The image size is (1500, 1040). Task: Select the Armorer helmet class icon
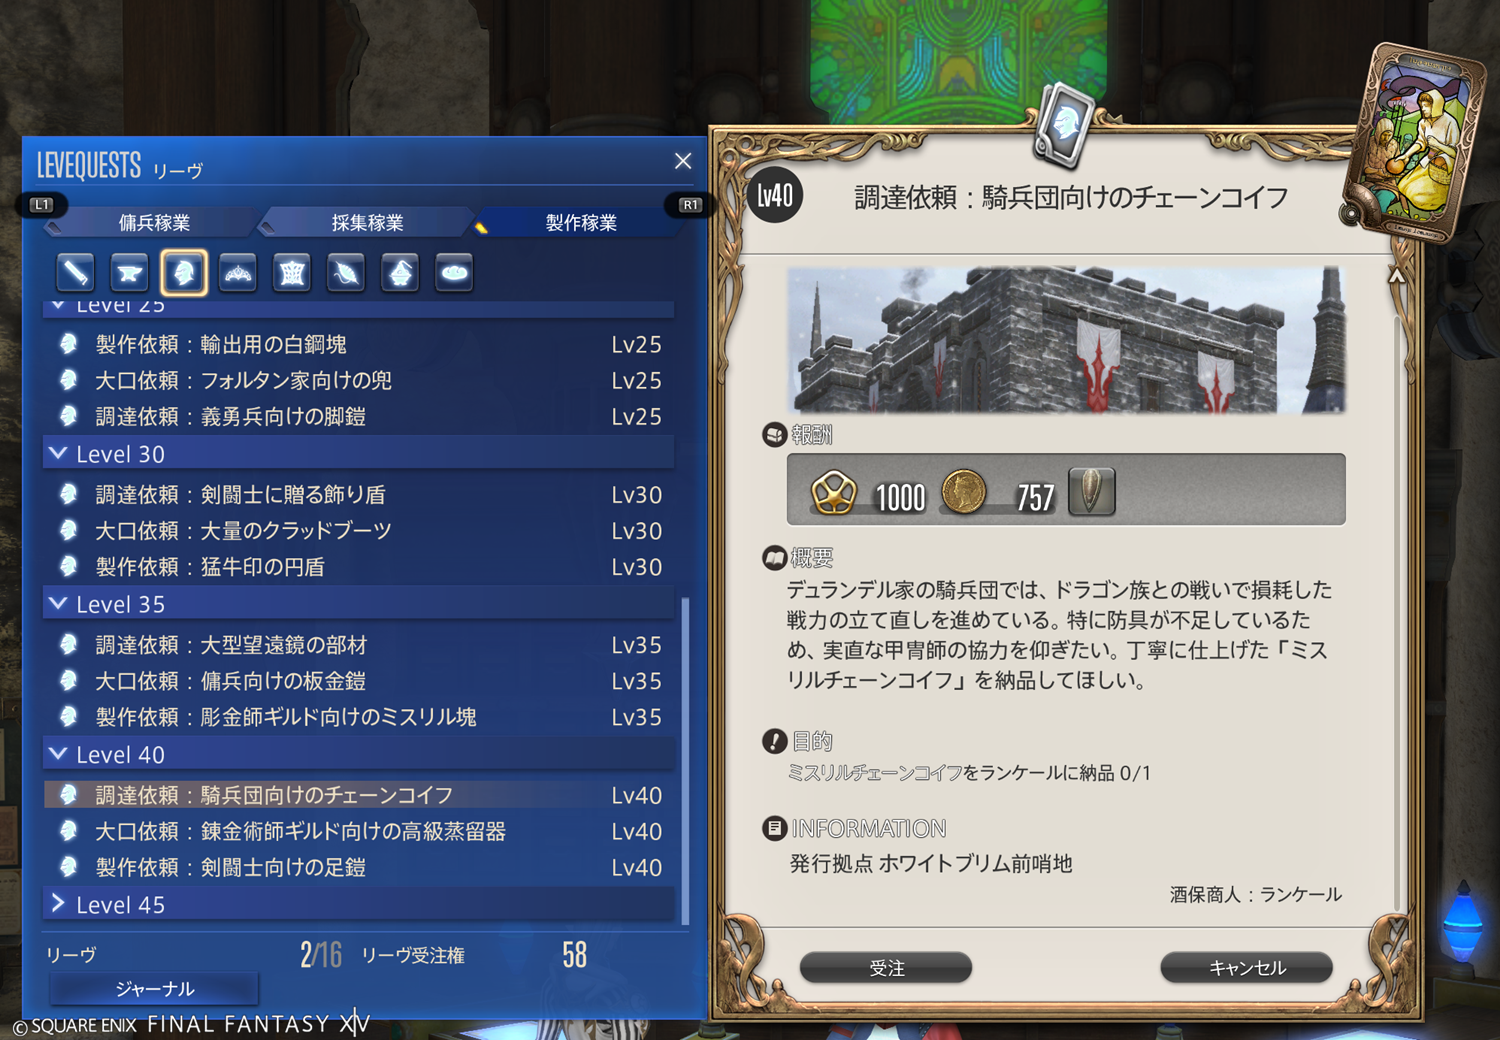click(x=184, y=272)
